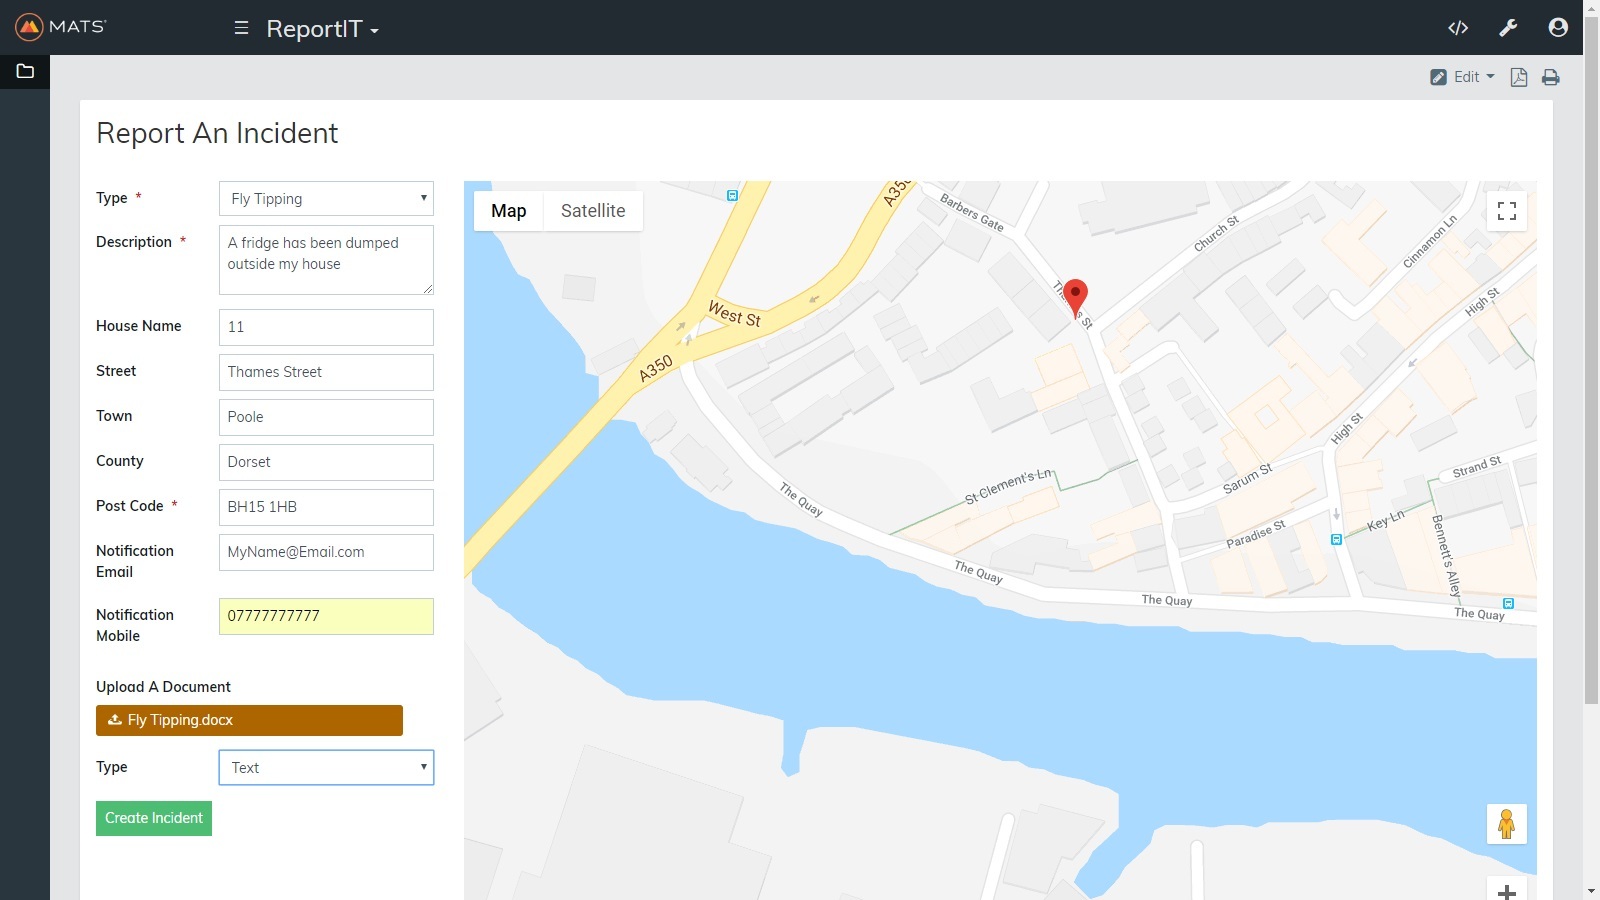Click the Fly Tipping.docx upload button

pos(249,720)
